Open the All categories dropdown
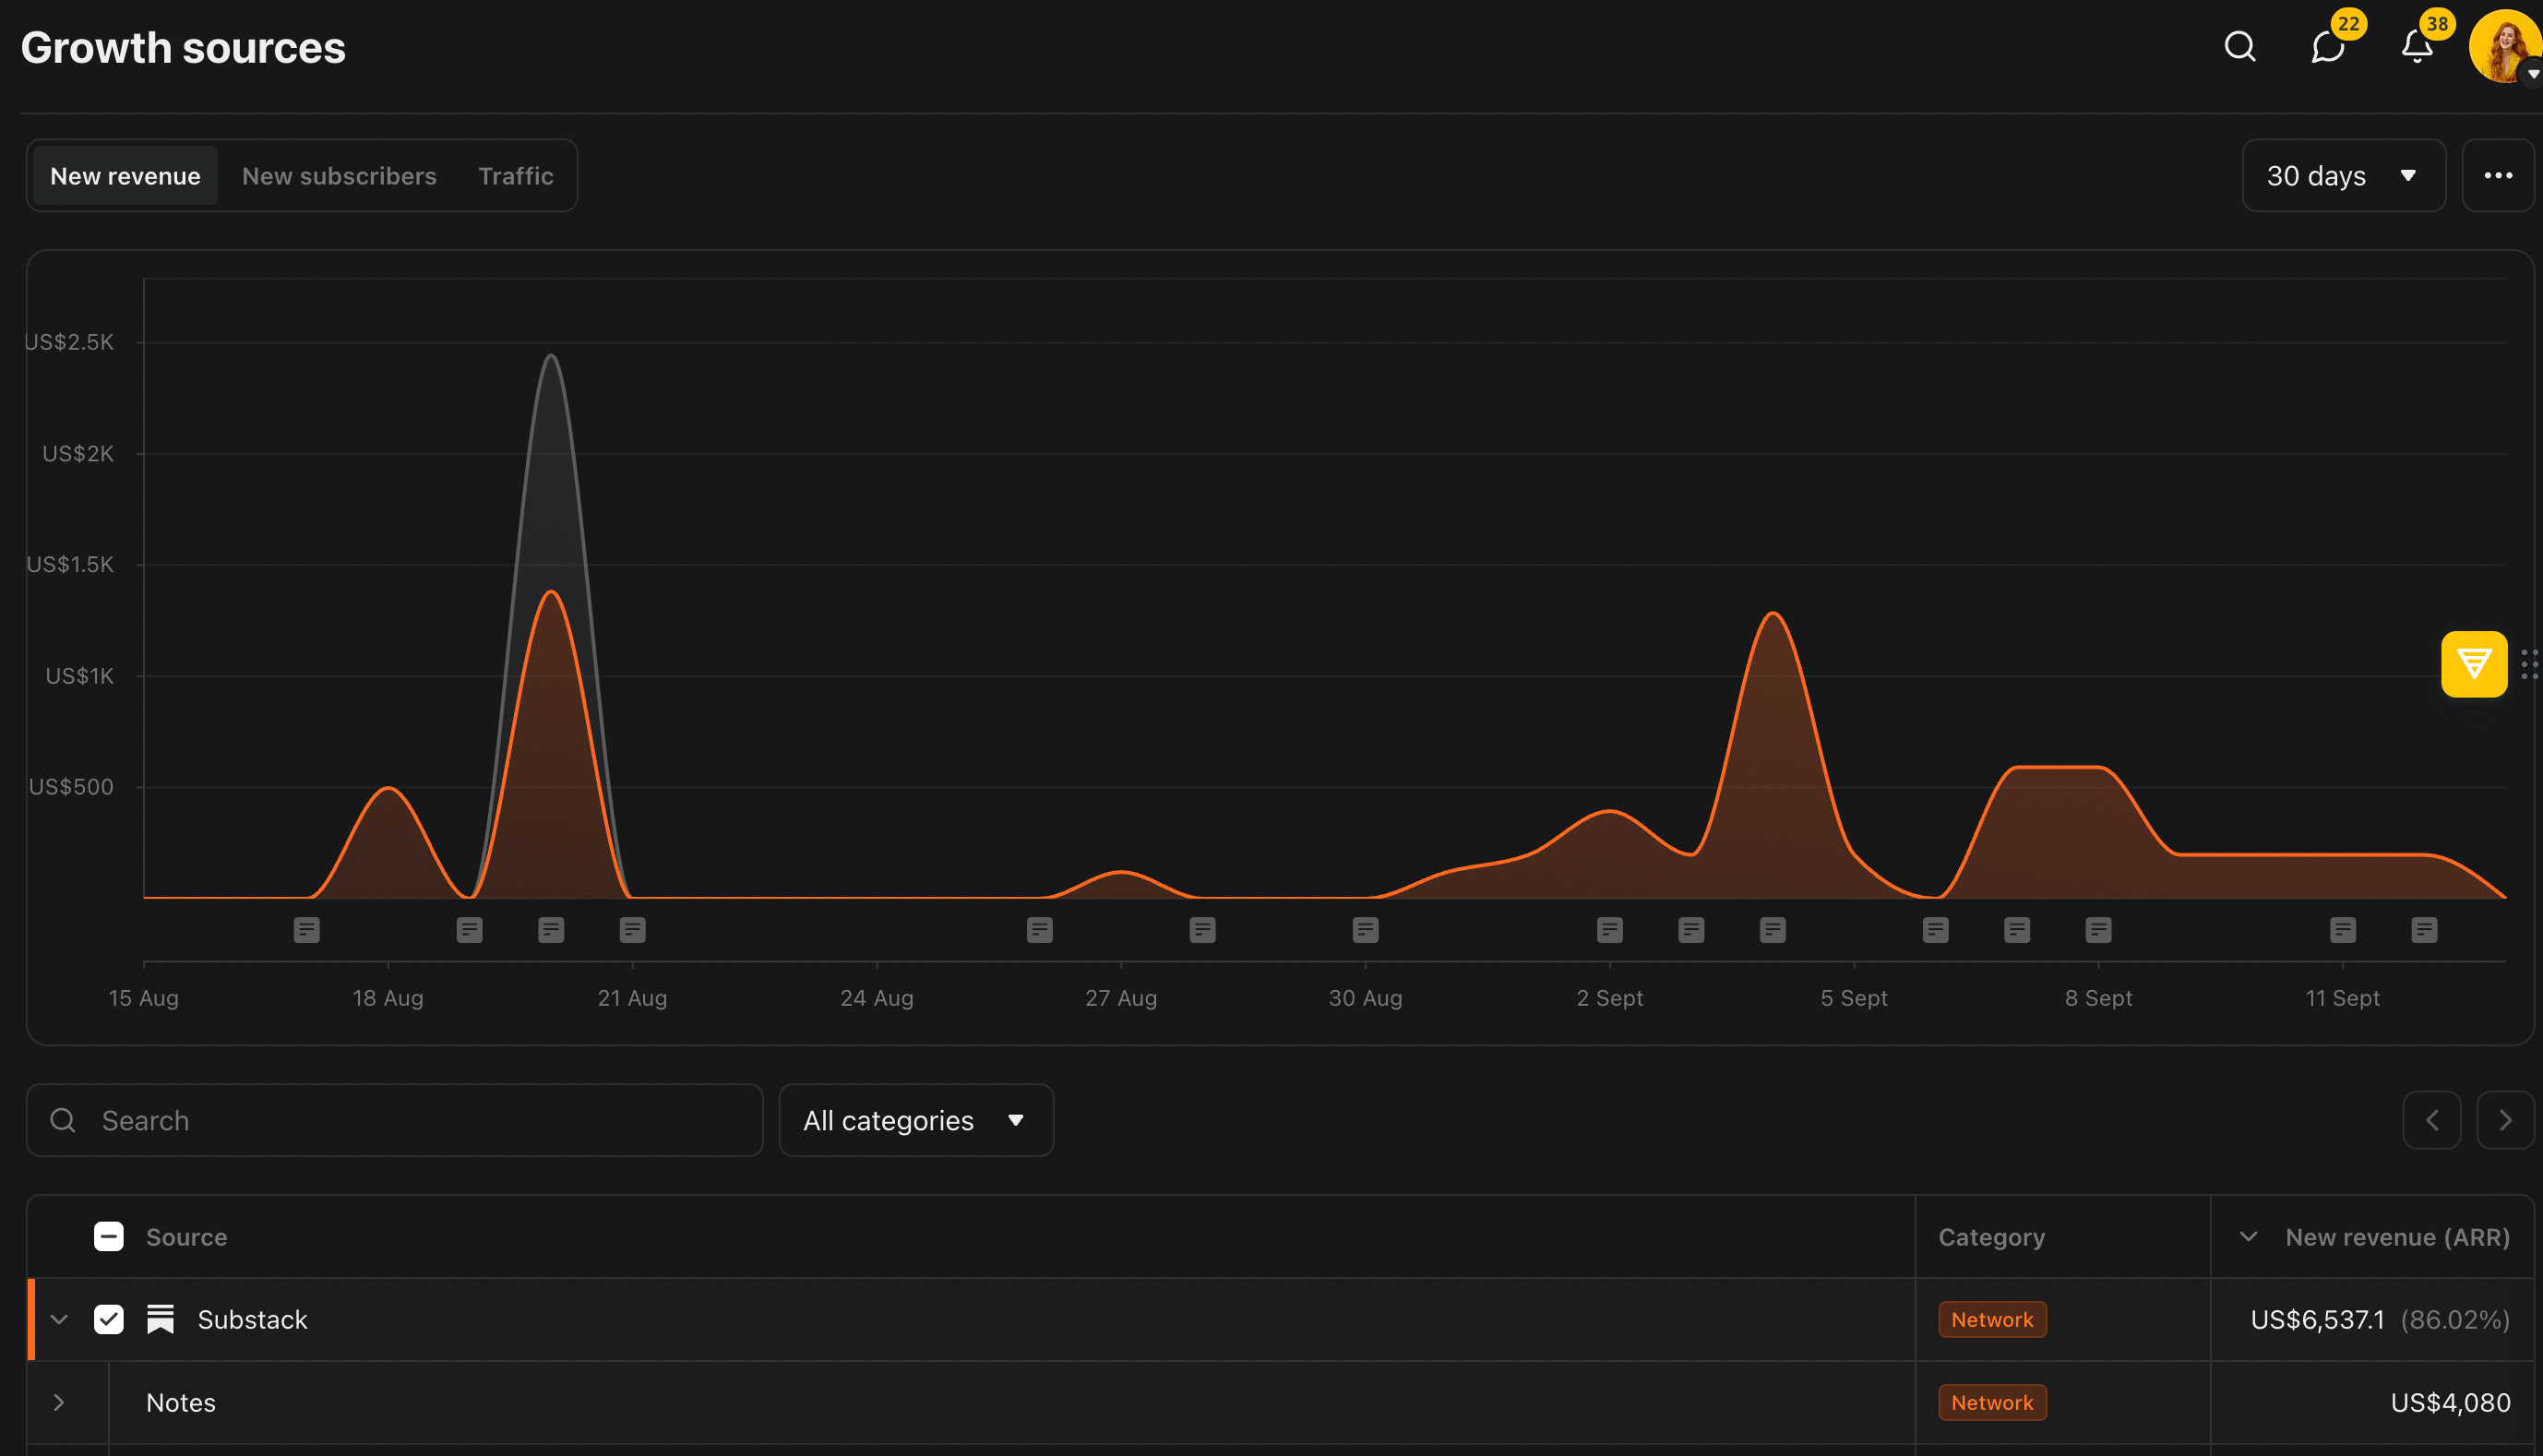Screen dimensions: 2543x1456 tap(915, 1120)
